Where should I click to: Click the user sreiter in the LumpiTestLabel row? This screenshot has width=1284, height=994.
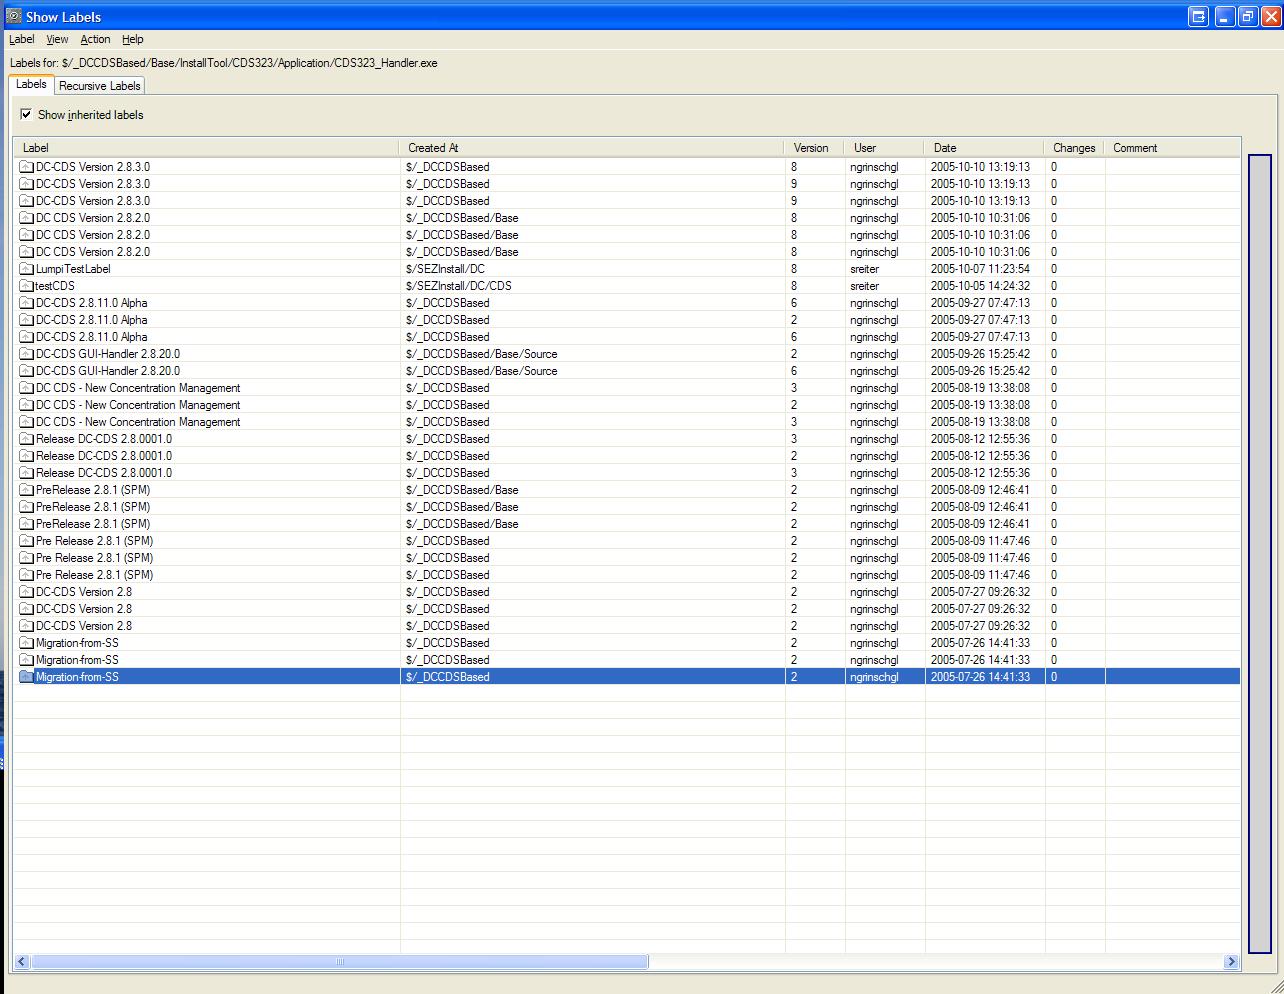coord(864,269)
